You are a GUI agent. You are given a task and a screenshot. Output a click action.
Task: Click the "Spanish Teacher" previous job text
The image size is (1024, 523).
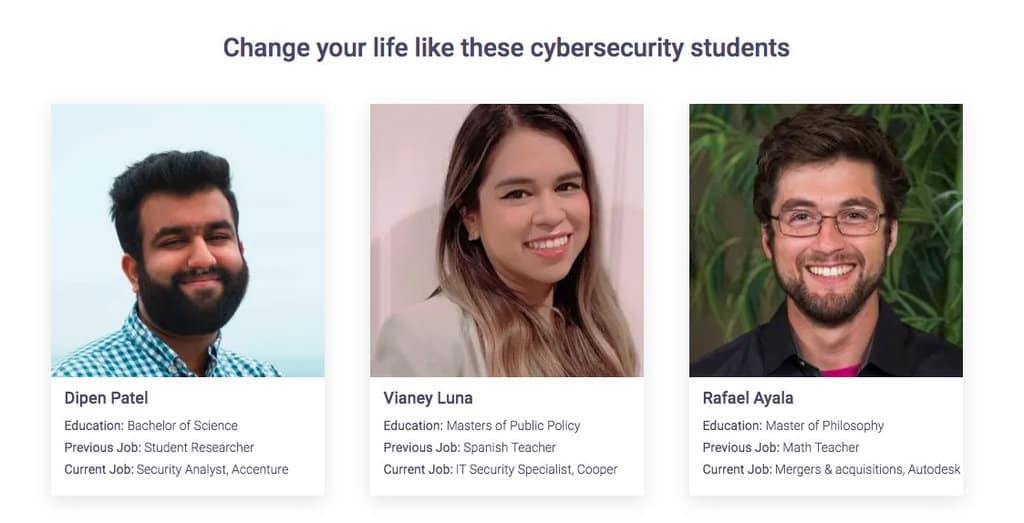point(509,447)
